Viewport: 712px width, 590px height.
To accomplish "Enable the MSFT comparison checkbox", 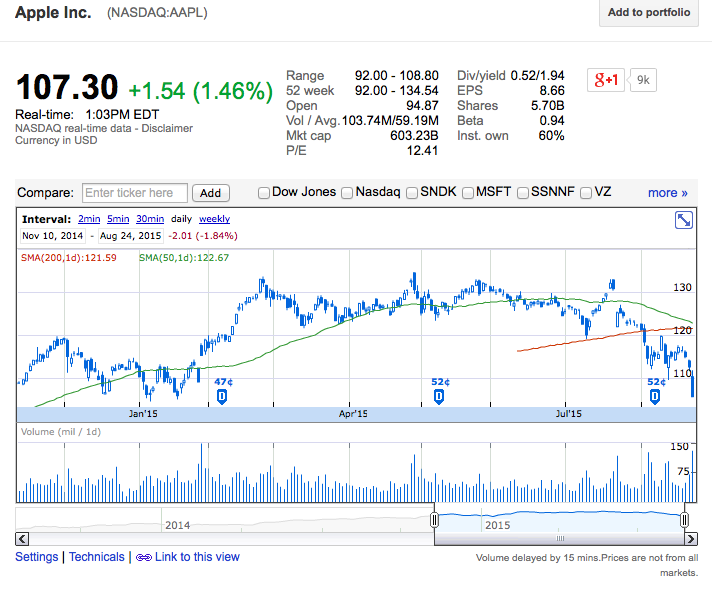I will [x=468, y=193].
